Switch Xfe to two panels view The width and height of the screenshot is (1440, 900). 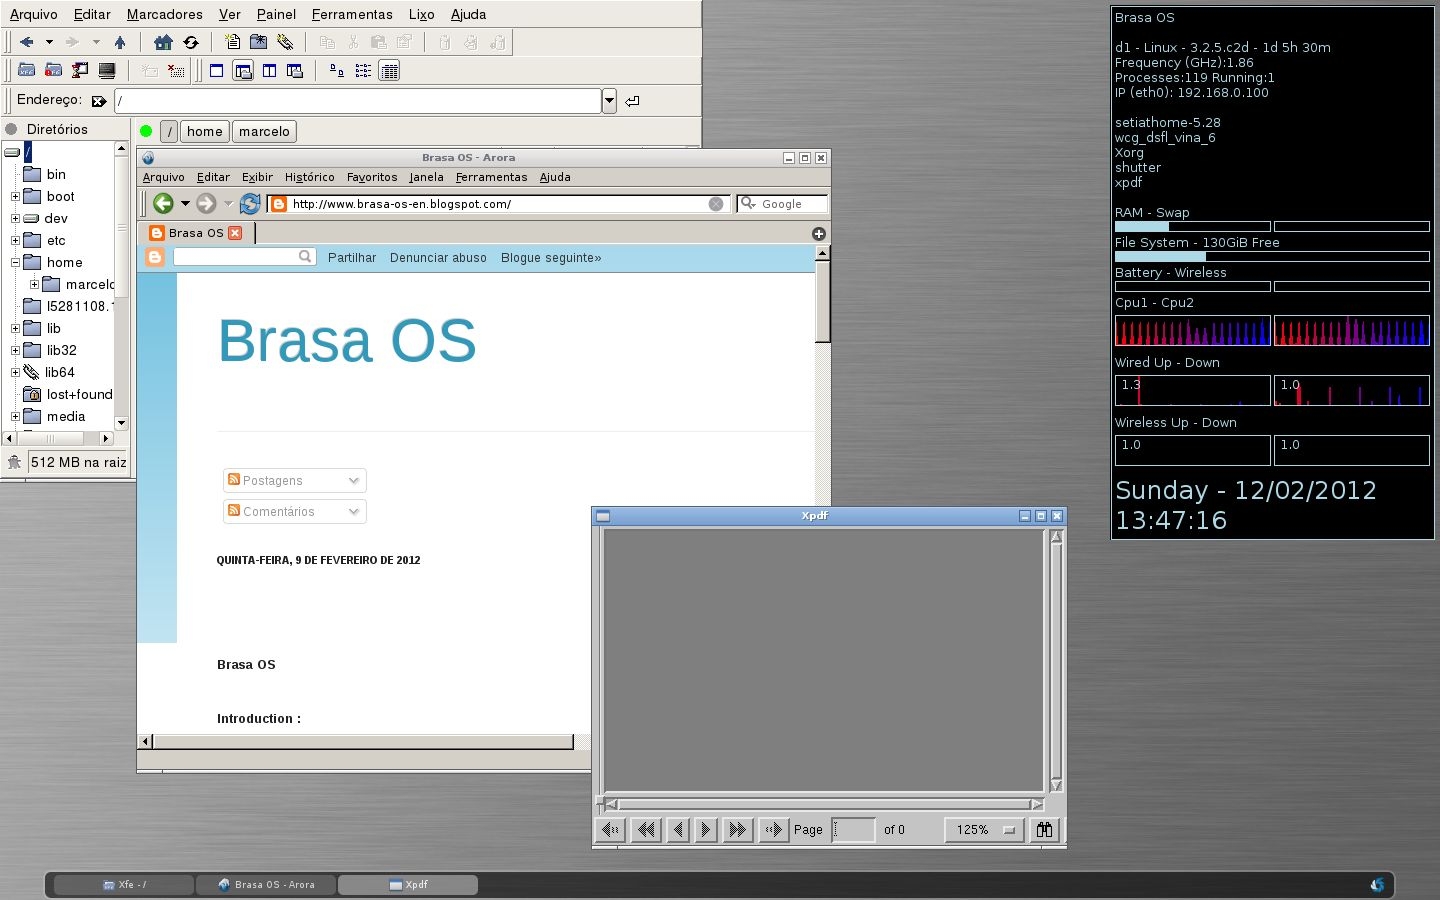pos(269,71)
